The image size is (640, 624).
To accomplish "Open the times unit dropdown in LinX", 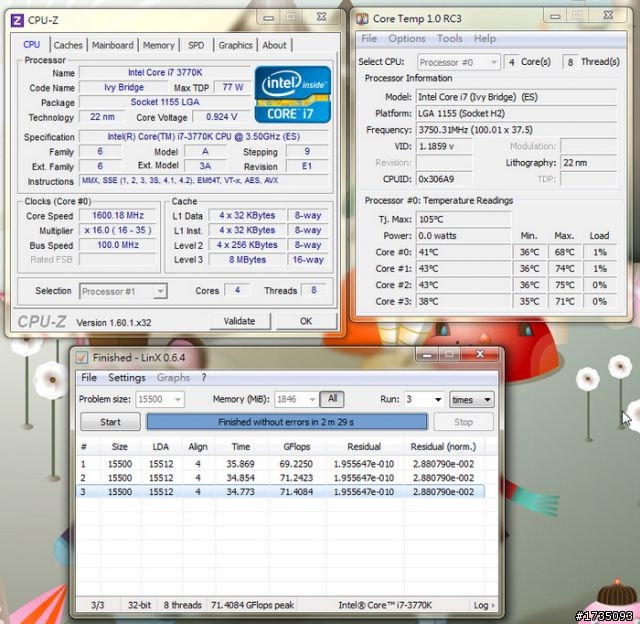I will [471, 399].
